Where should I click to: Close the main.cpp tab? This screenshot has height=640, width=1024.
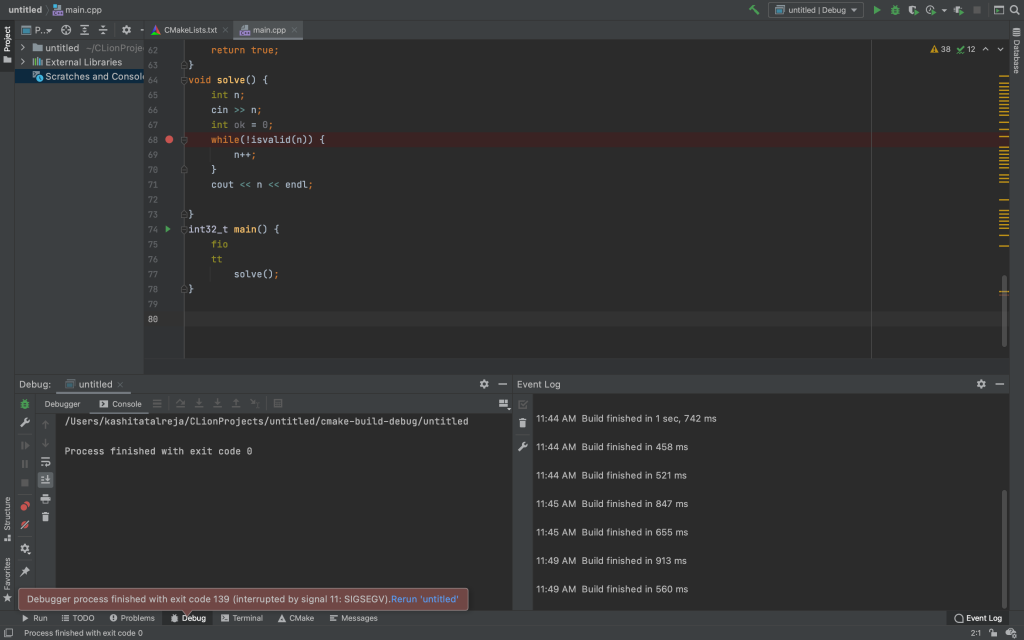pyautogui.click(x=294, y=30)
